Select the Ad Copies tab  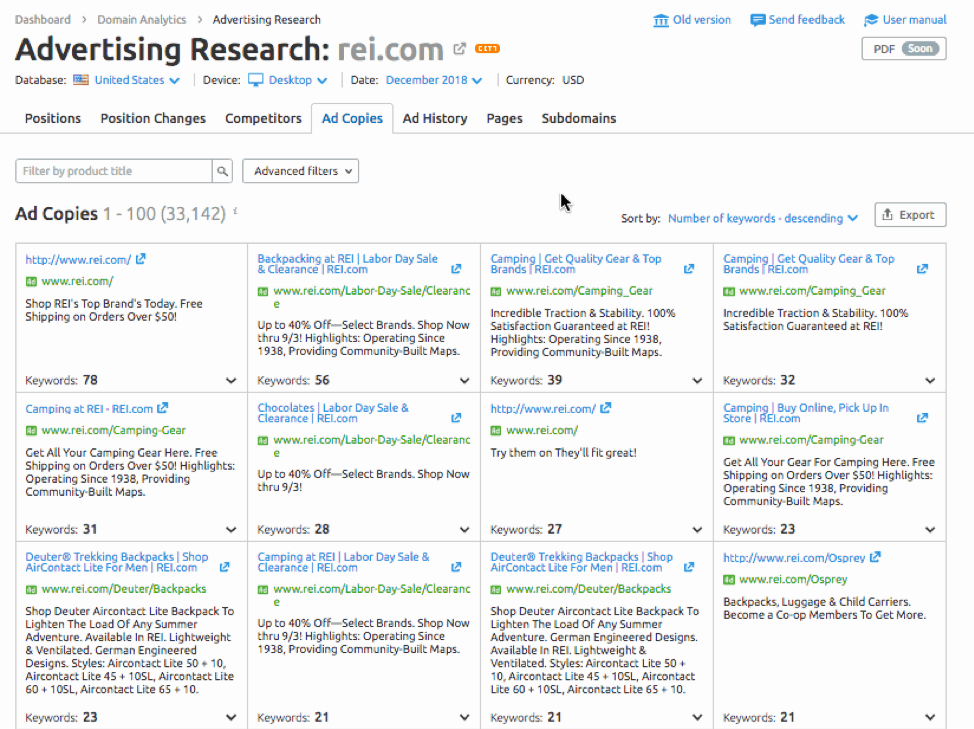point(352,119)
